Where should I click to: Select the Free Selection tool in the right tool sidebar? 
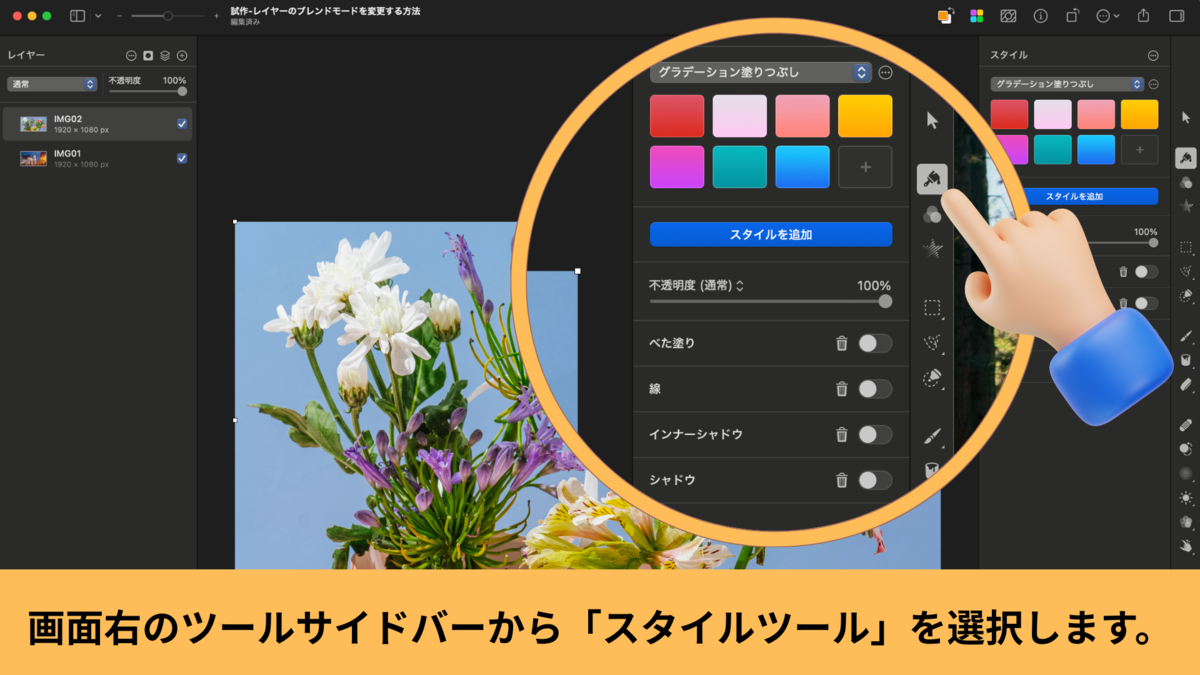pos(1186,271)
